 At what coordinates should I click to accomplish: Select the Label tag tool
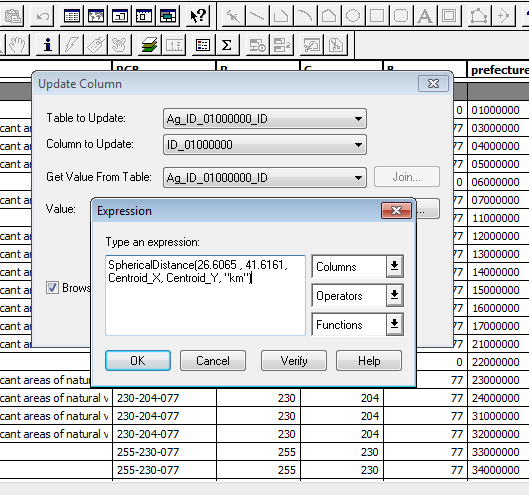(95, 45)
